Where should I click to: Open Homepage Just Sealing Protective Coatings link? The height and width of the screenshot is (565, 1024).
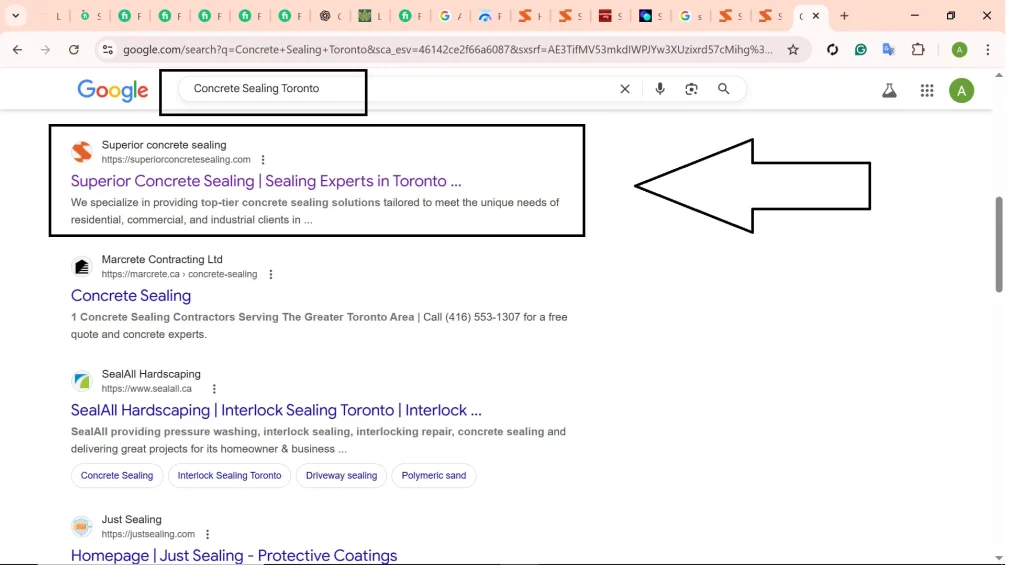234,555
